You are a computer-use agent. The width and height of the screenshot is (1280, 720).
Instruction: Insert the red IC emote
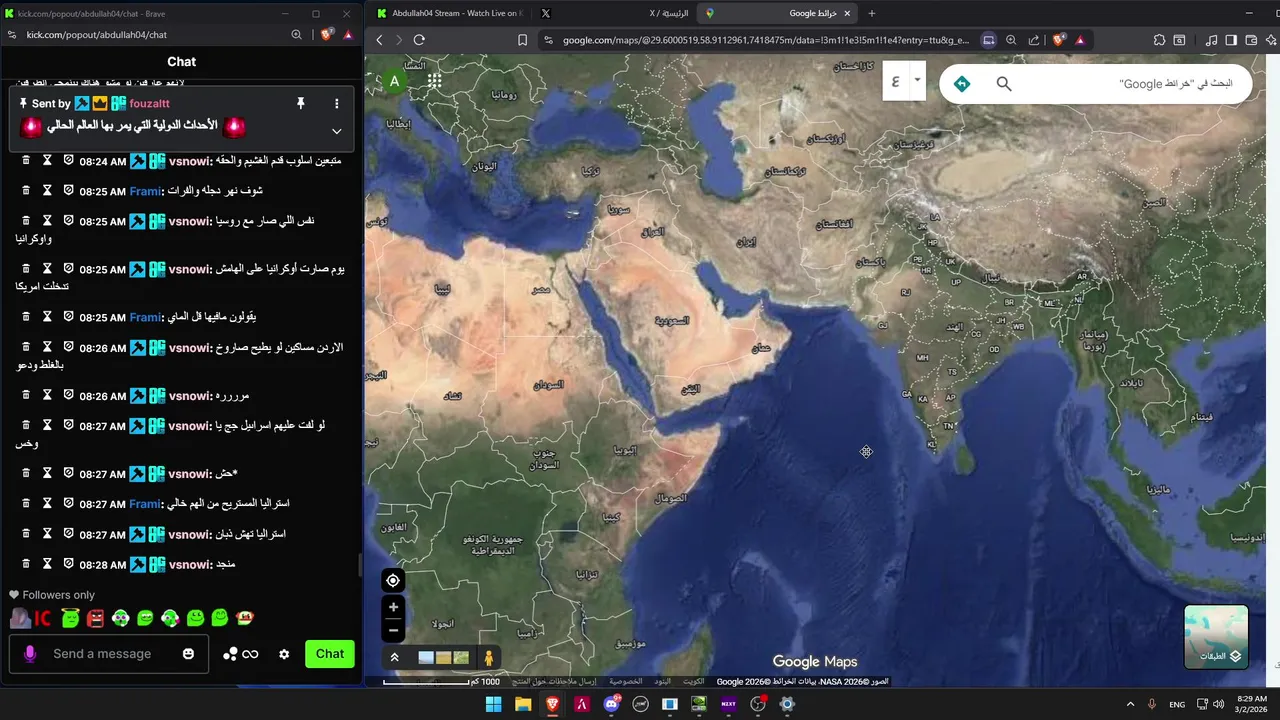click(42, 619)
